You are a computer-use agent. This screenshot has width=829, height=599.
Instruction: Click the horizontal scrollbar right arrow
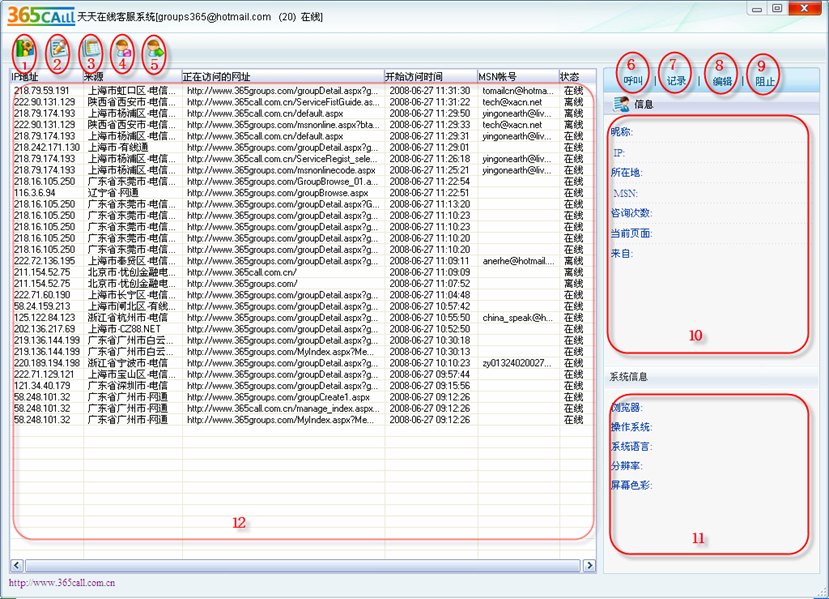[x=590, y=566]
